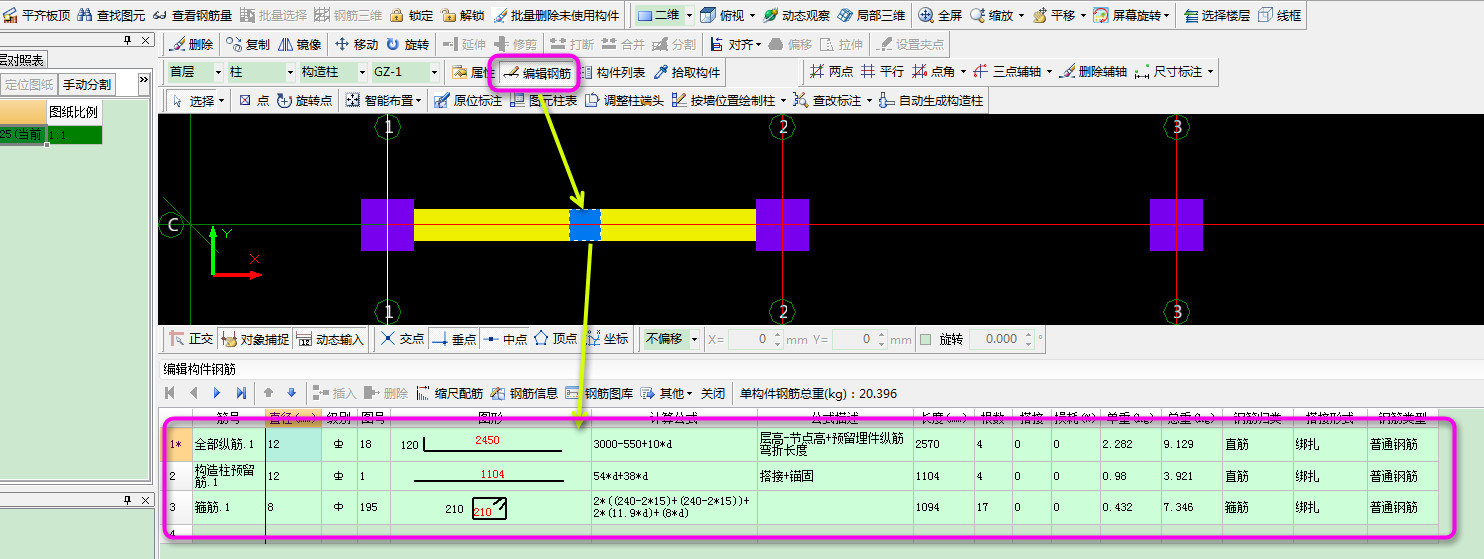1484x559 pixels.
Task: Select the 全部纵筋.1 row name cell
Action: click(x=228, y=443)
